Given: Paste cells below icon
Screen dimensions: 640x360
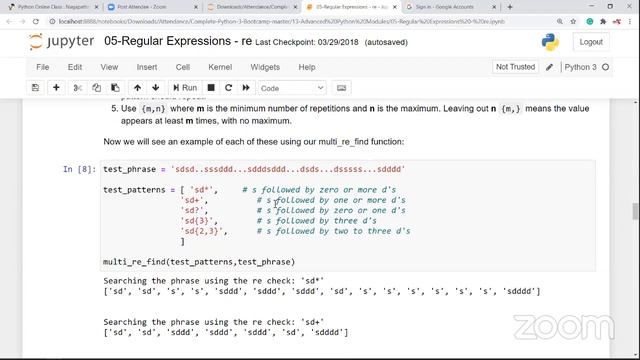Looking at the screenshot, I should [x=115, y=88].
